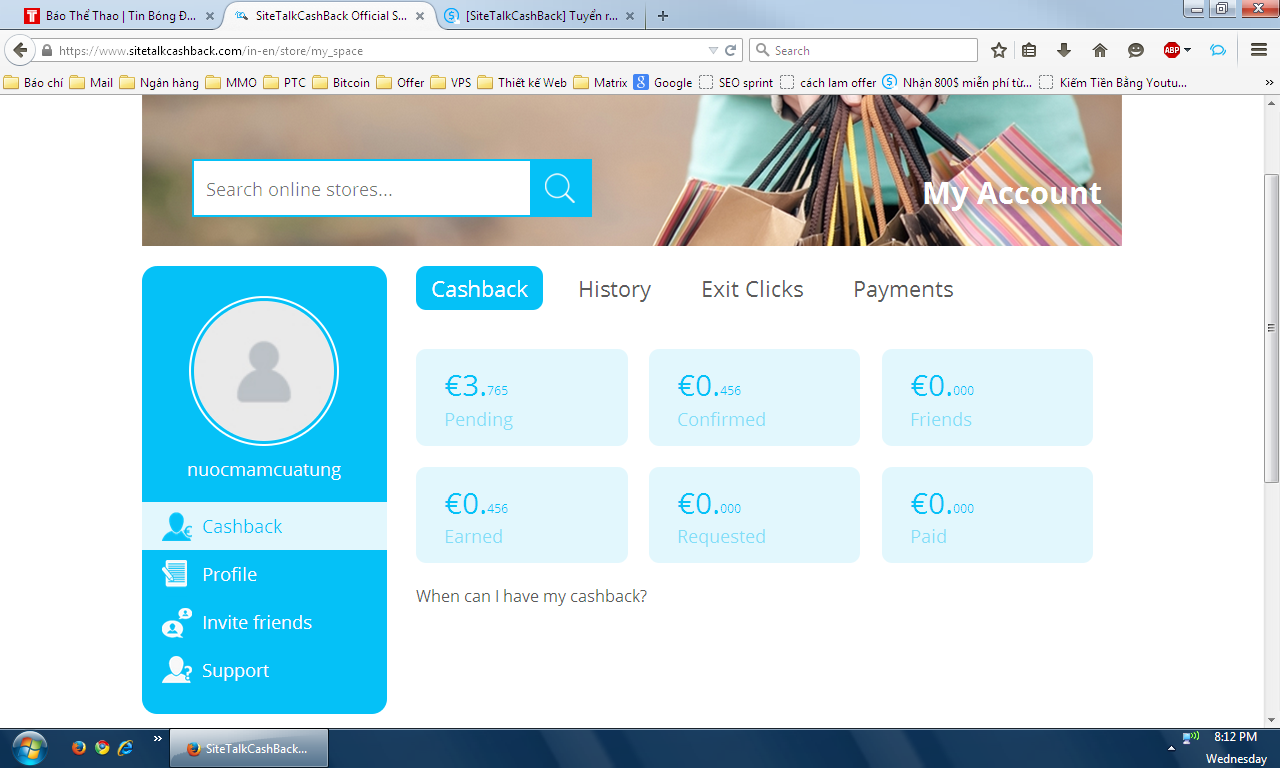Open the Mail bookmark folder
Viewport: 1280px width, 768px height.
point(91,83)
